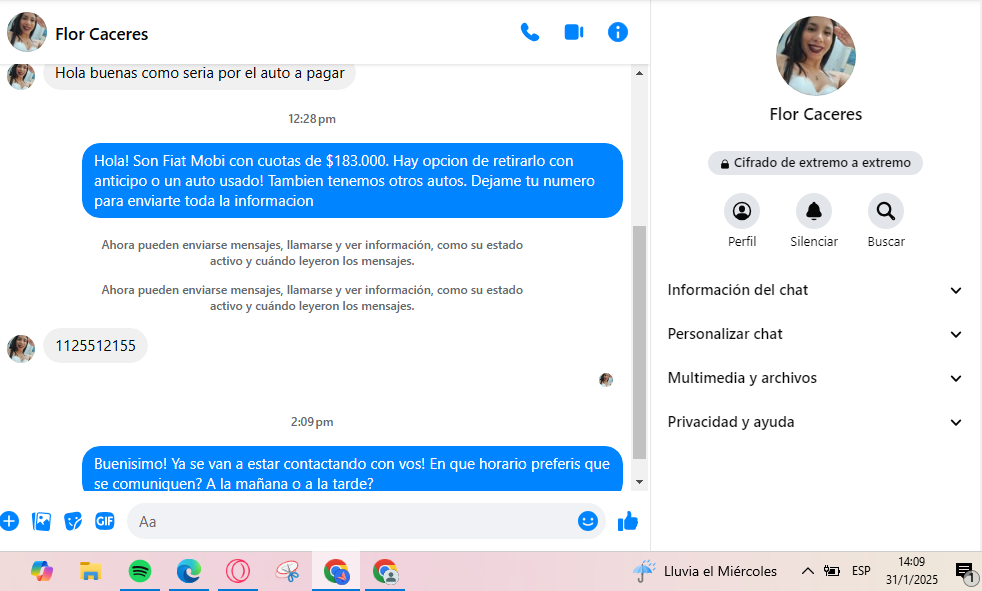Click large profile photo in side panel
Screen dimensions: 982x591
815,56
